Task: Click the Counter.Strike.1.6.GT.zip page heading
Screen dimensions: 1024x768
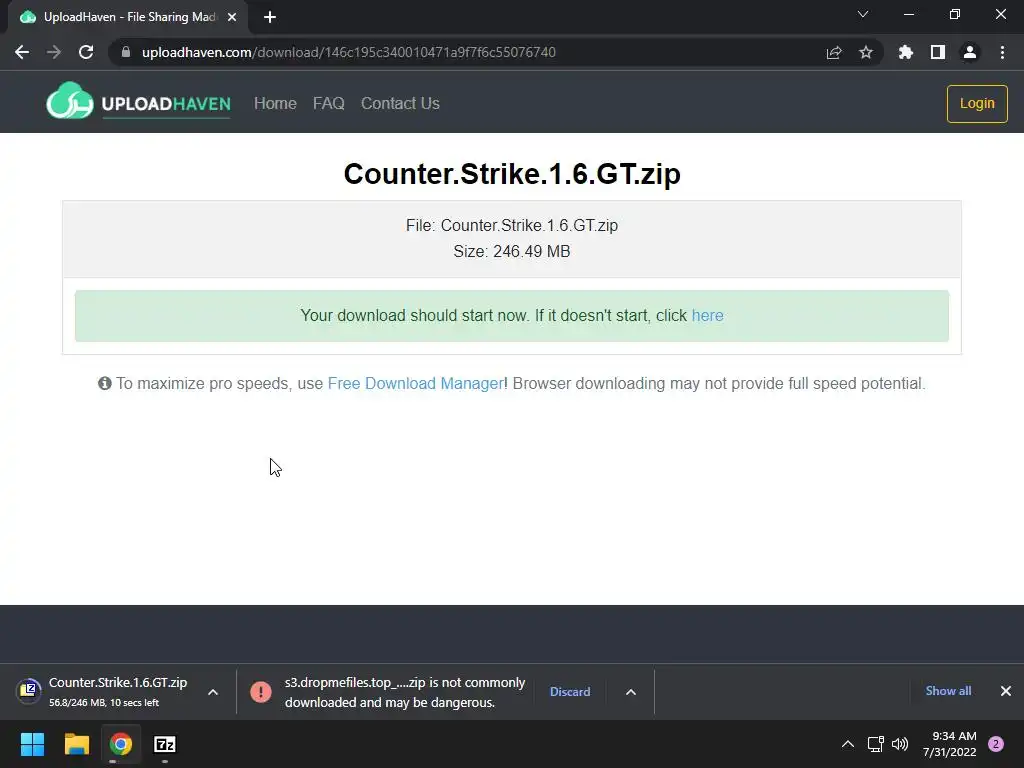Action: 512,174
